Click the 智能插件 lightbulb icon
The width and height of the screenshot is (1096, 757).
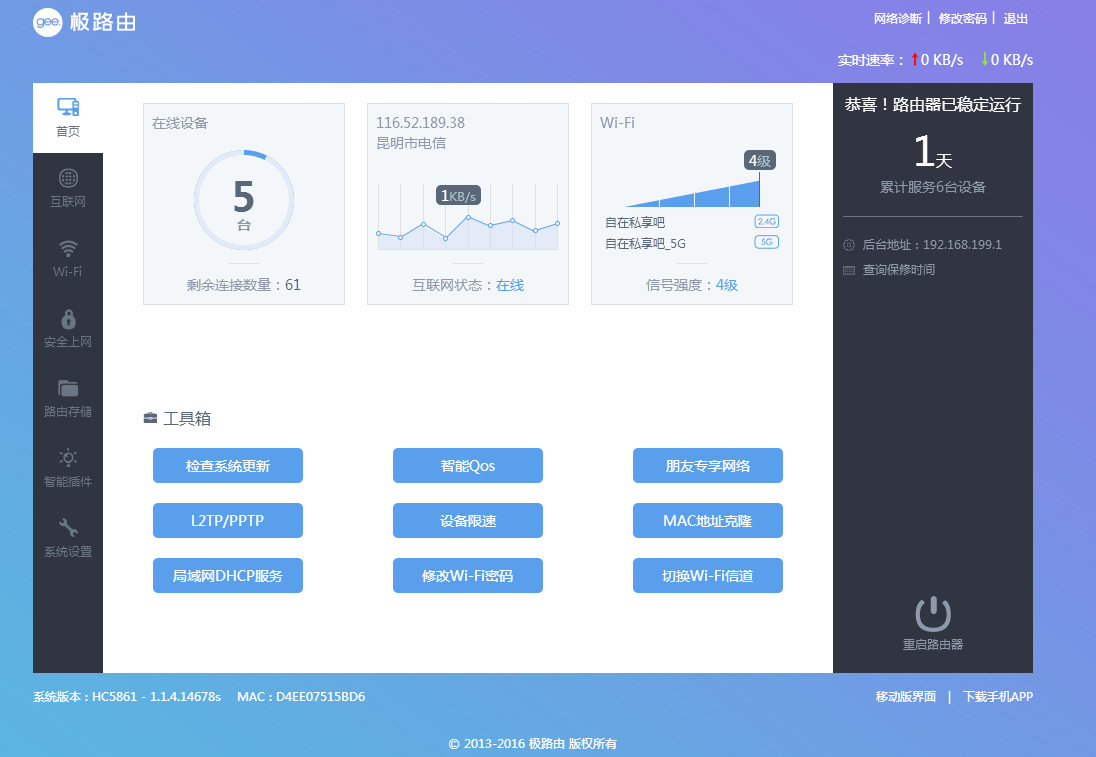click(x=68, y=459)
